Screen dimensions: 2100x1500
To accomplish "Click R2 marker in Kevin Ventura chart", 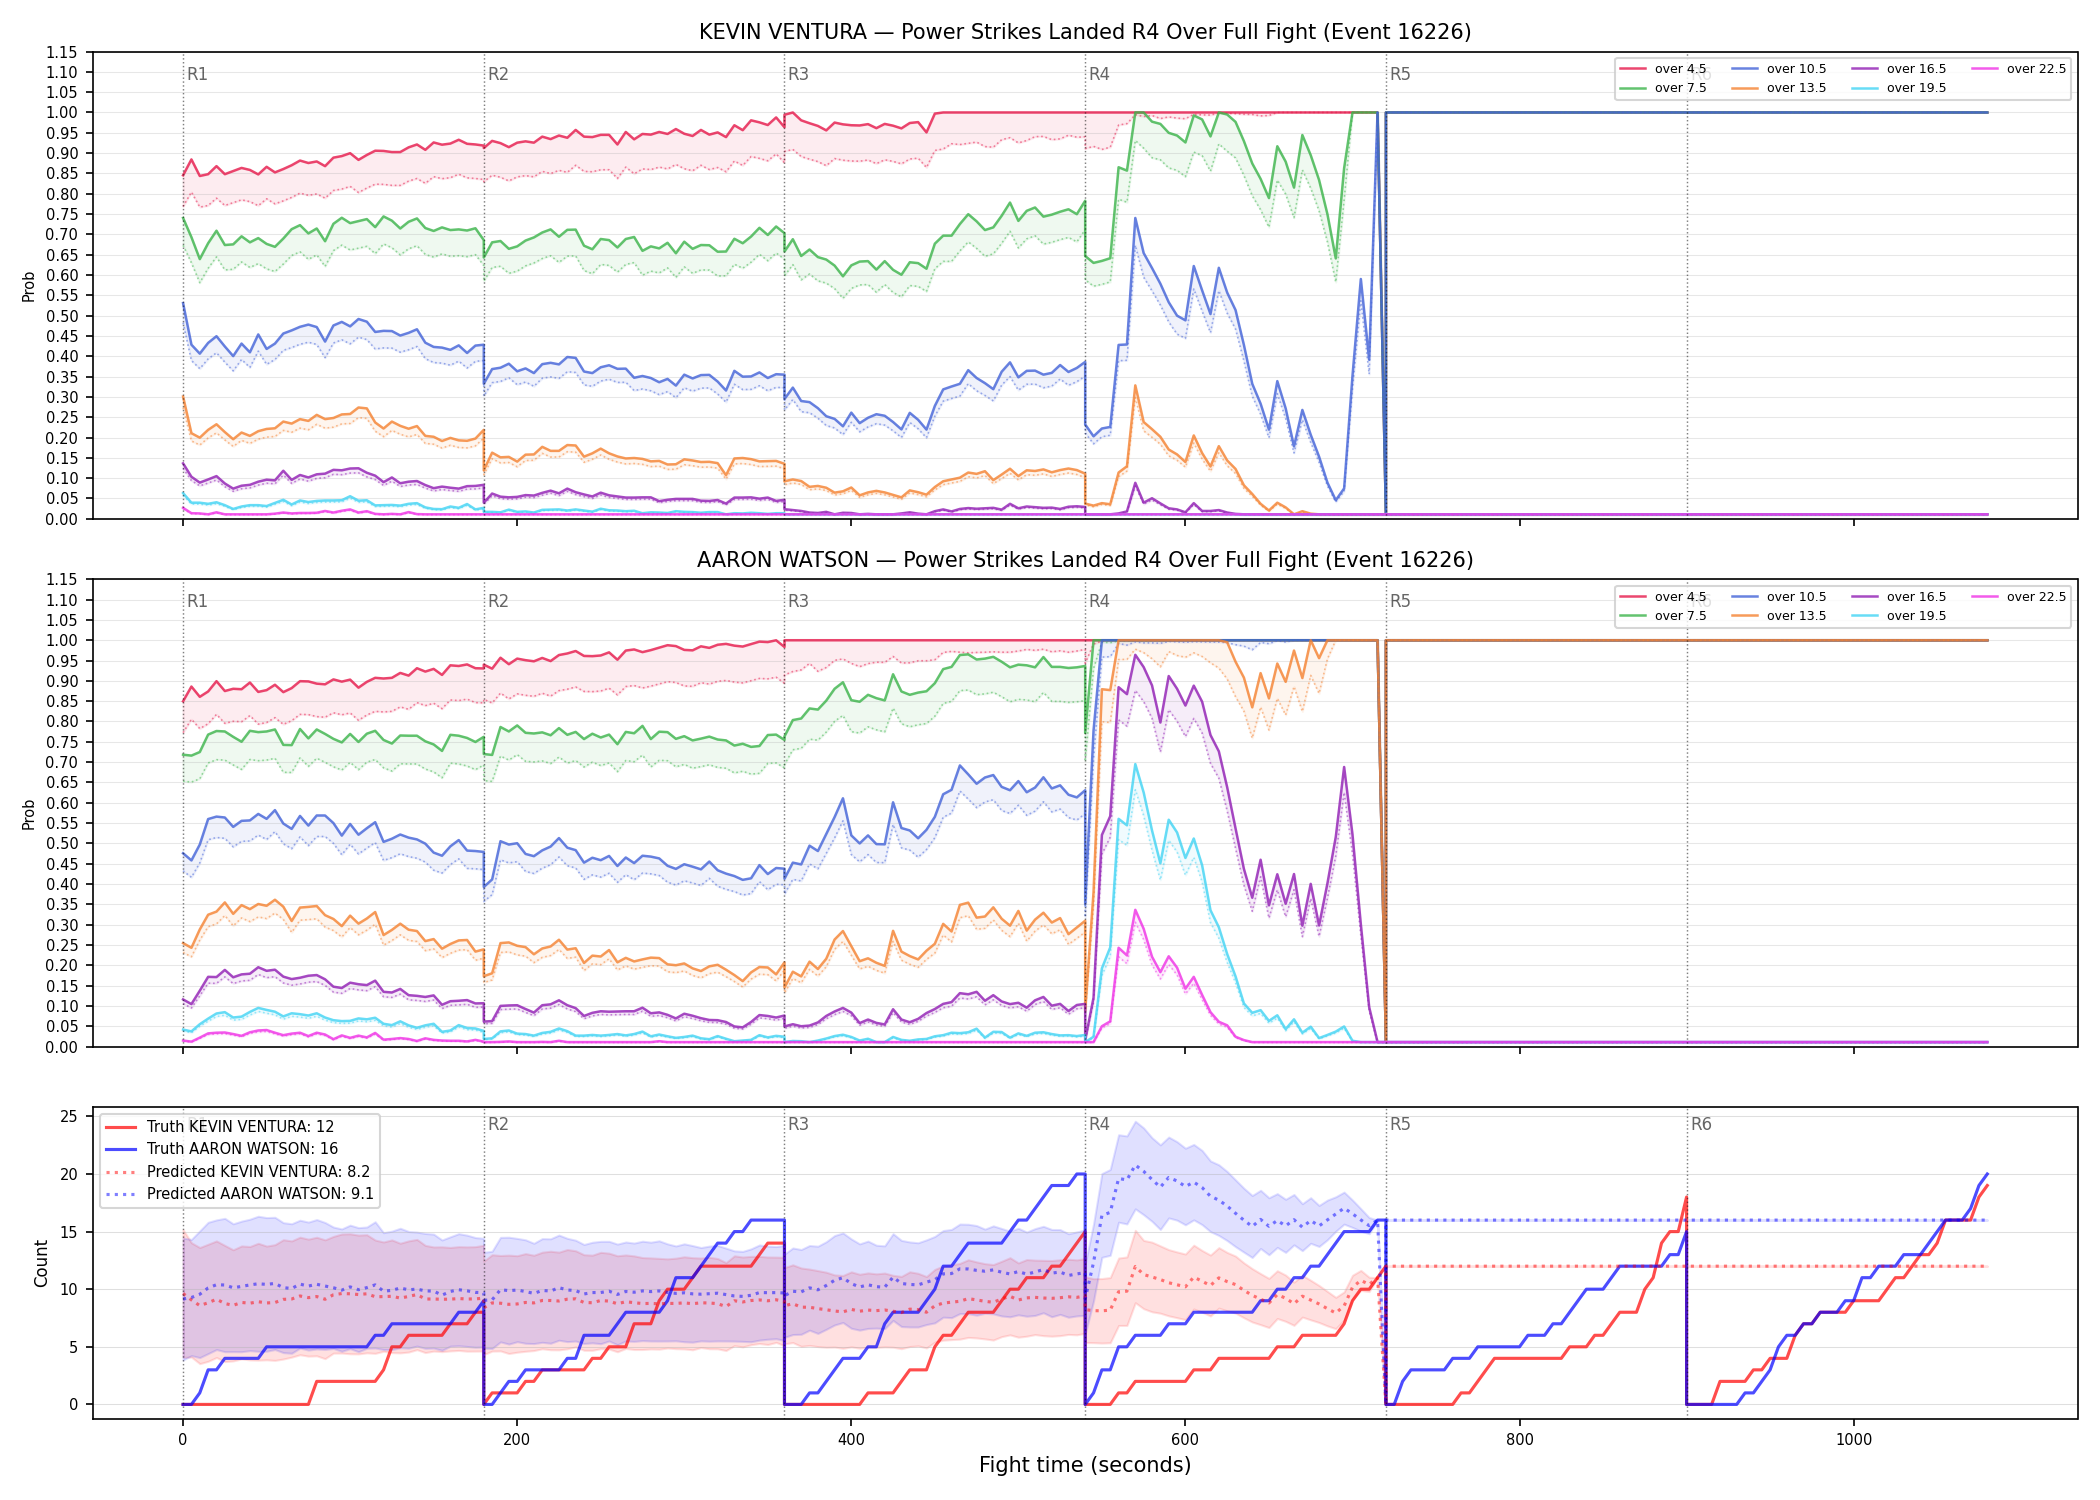I will click(x=498, y=74).
